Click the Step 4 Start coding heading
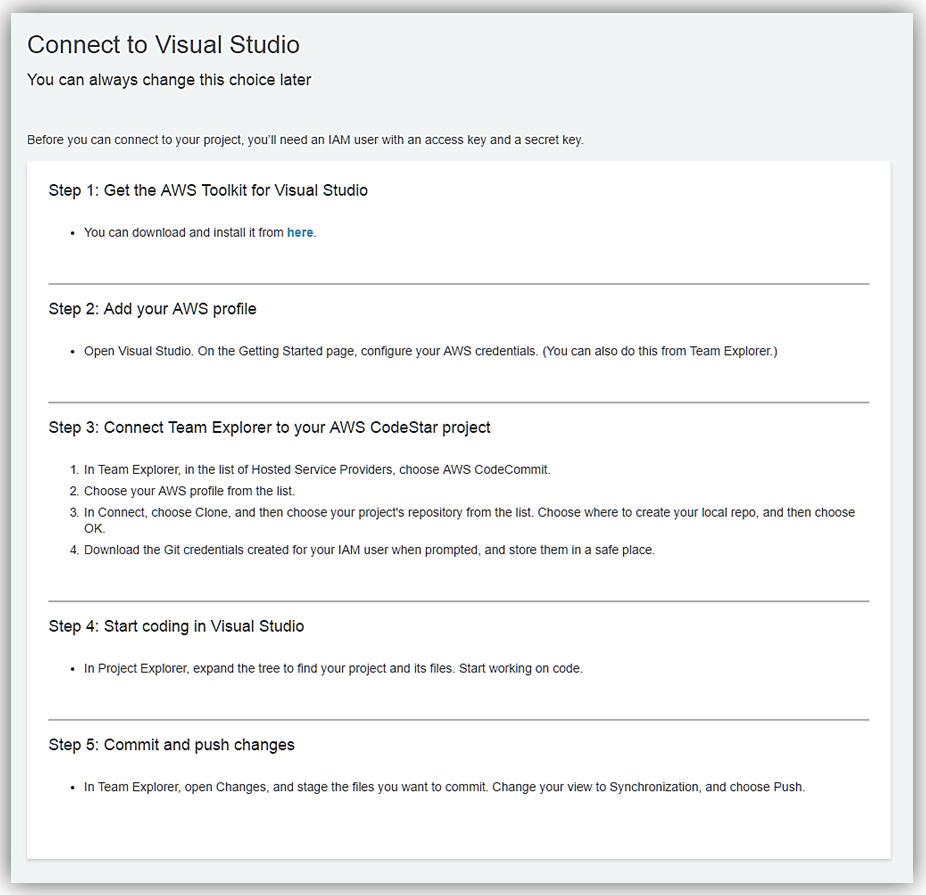Image resolution: width=926 pixels, height=895 pixels. pyautogui.click(x=176, y=626)
